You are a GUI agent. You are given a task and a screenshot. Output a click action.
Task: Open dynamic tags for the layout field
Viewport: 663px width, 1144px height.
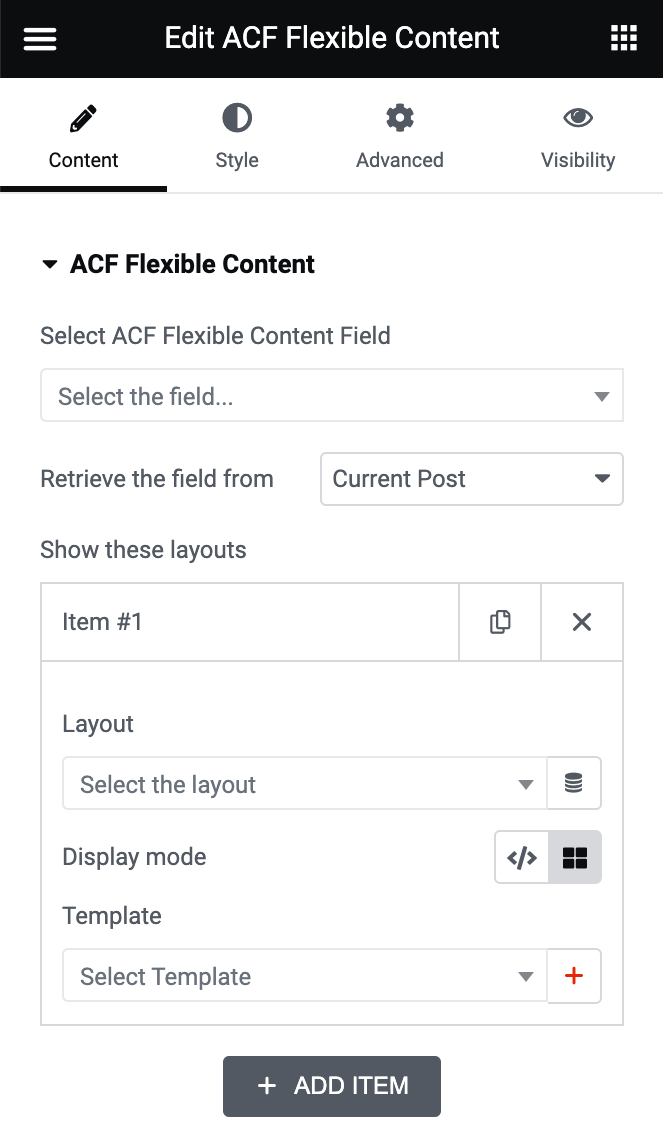pyautogui.click(x=574, y=783)
